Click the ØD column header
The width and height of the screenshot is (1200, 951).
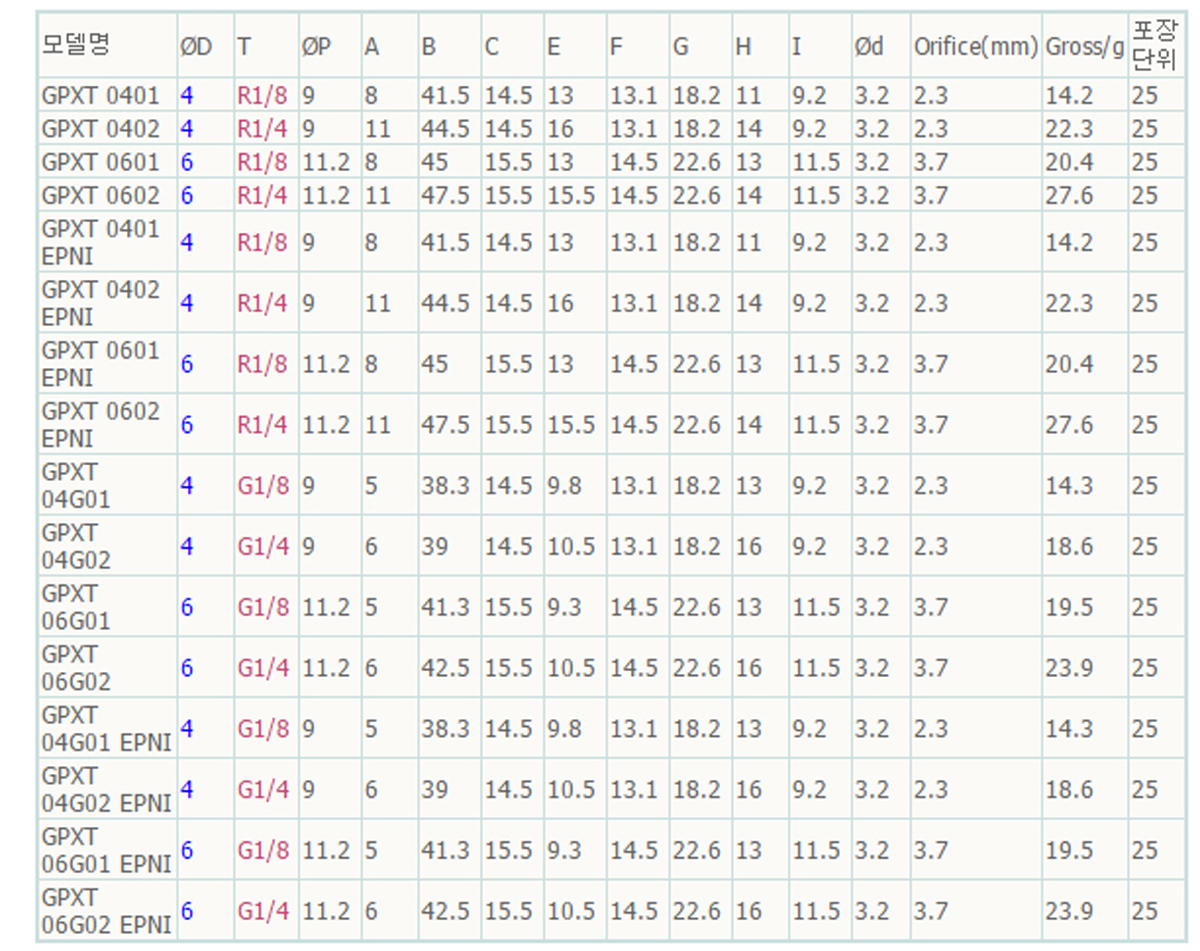tap(196, 46)
